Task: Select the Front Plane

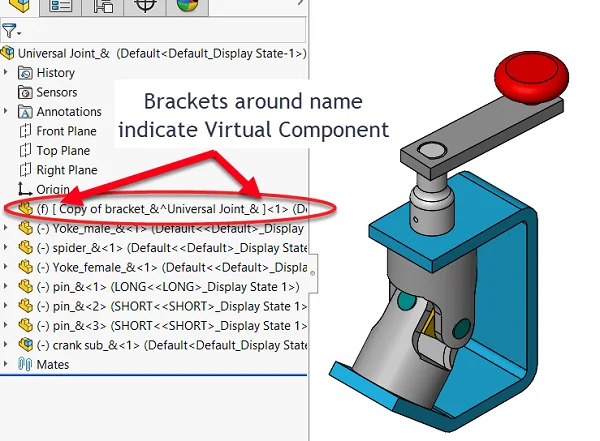Action: (66, 131)
